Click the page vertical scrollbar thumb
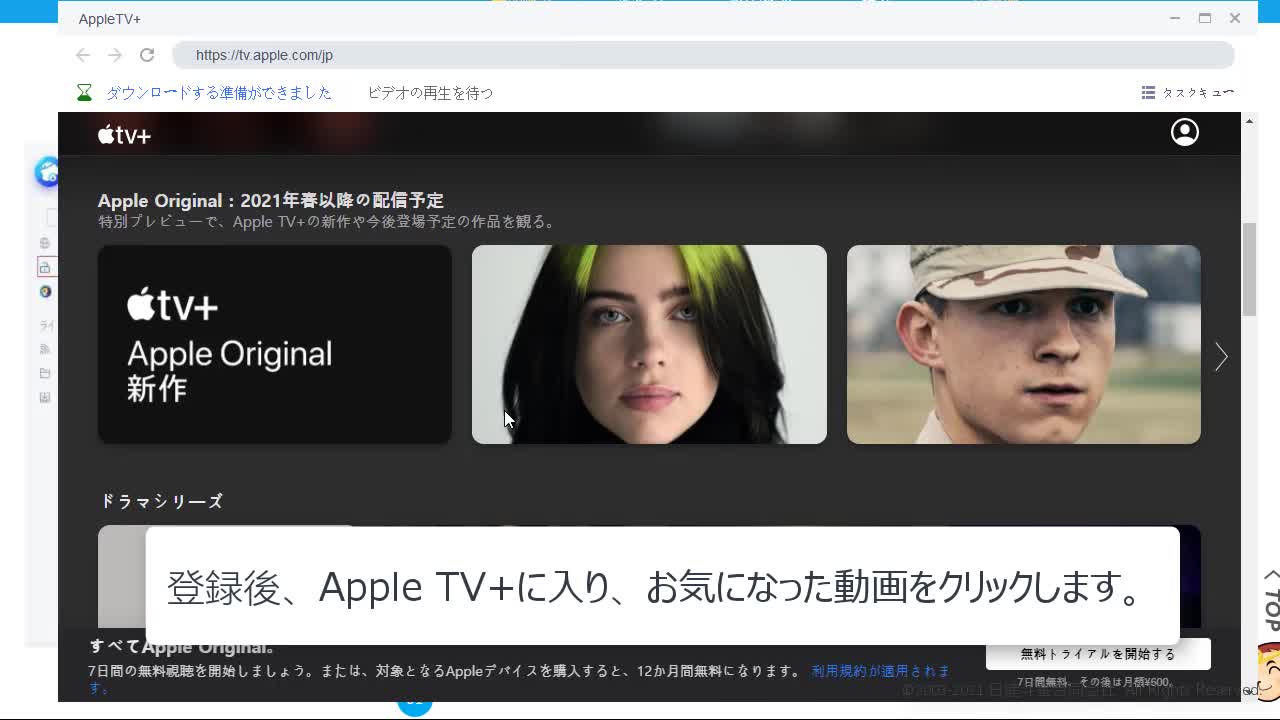The width and height of the screenshot is (1280, 720). [1249, 270]
